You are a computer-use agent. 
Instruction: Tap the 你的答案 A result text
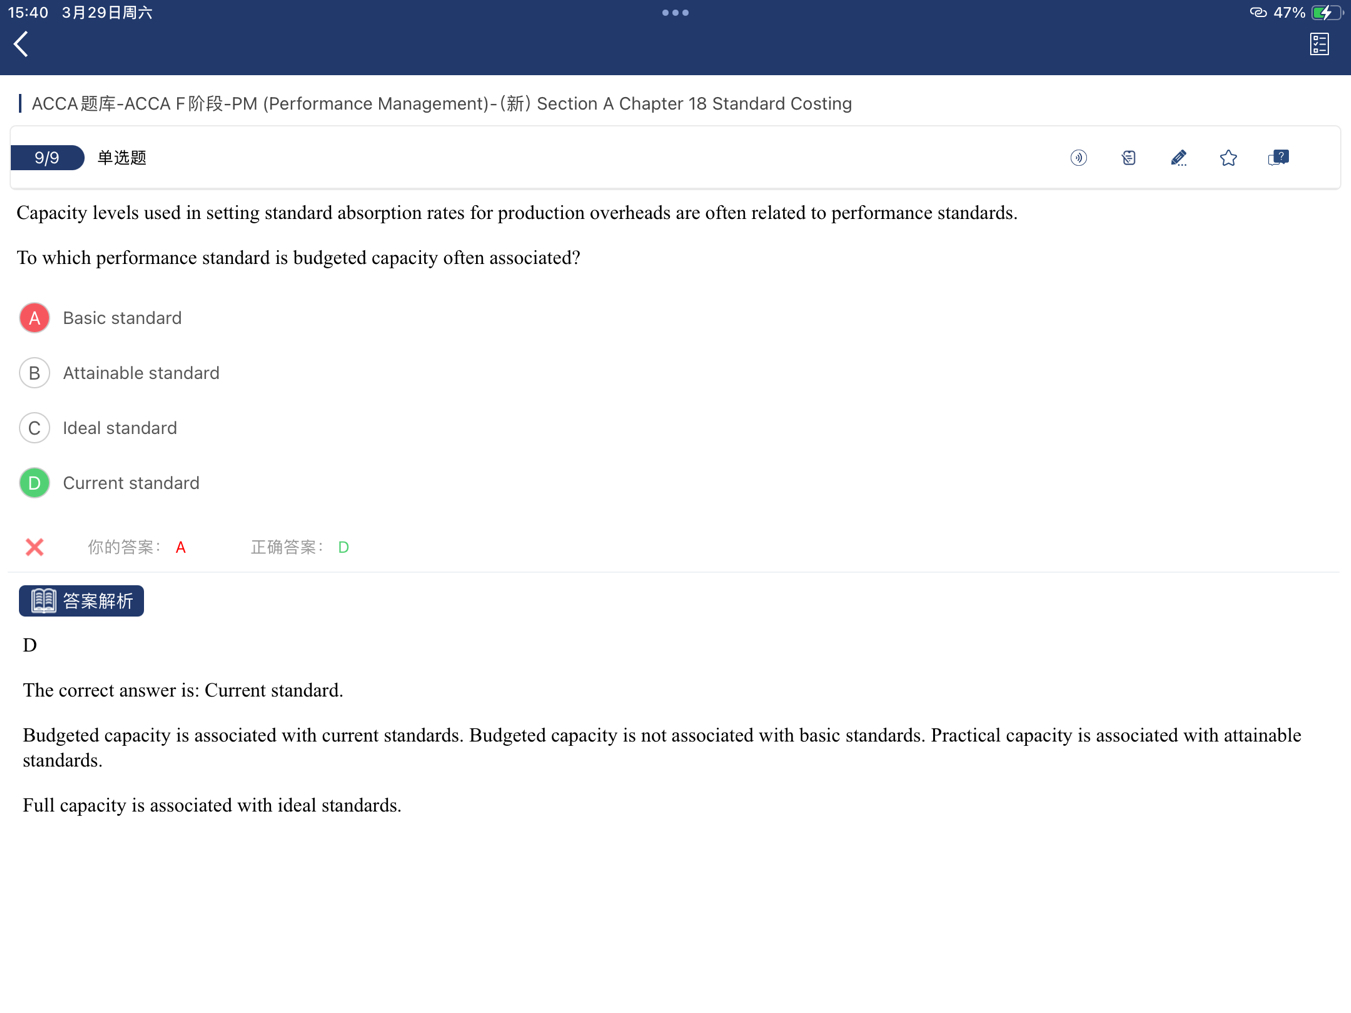pyautogui.click(x=136, y=547)
